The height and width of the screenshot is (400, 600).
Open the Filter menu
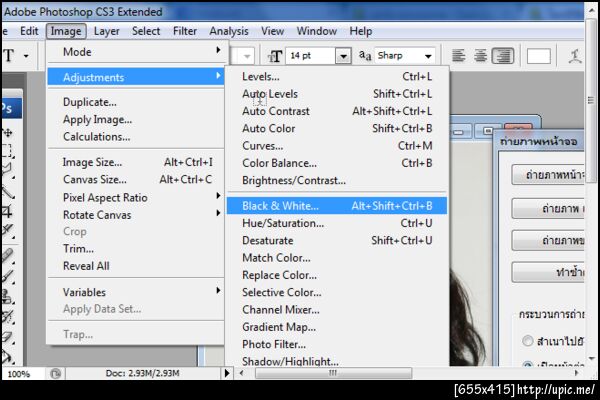tap(185, 31)
